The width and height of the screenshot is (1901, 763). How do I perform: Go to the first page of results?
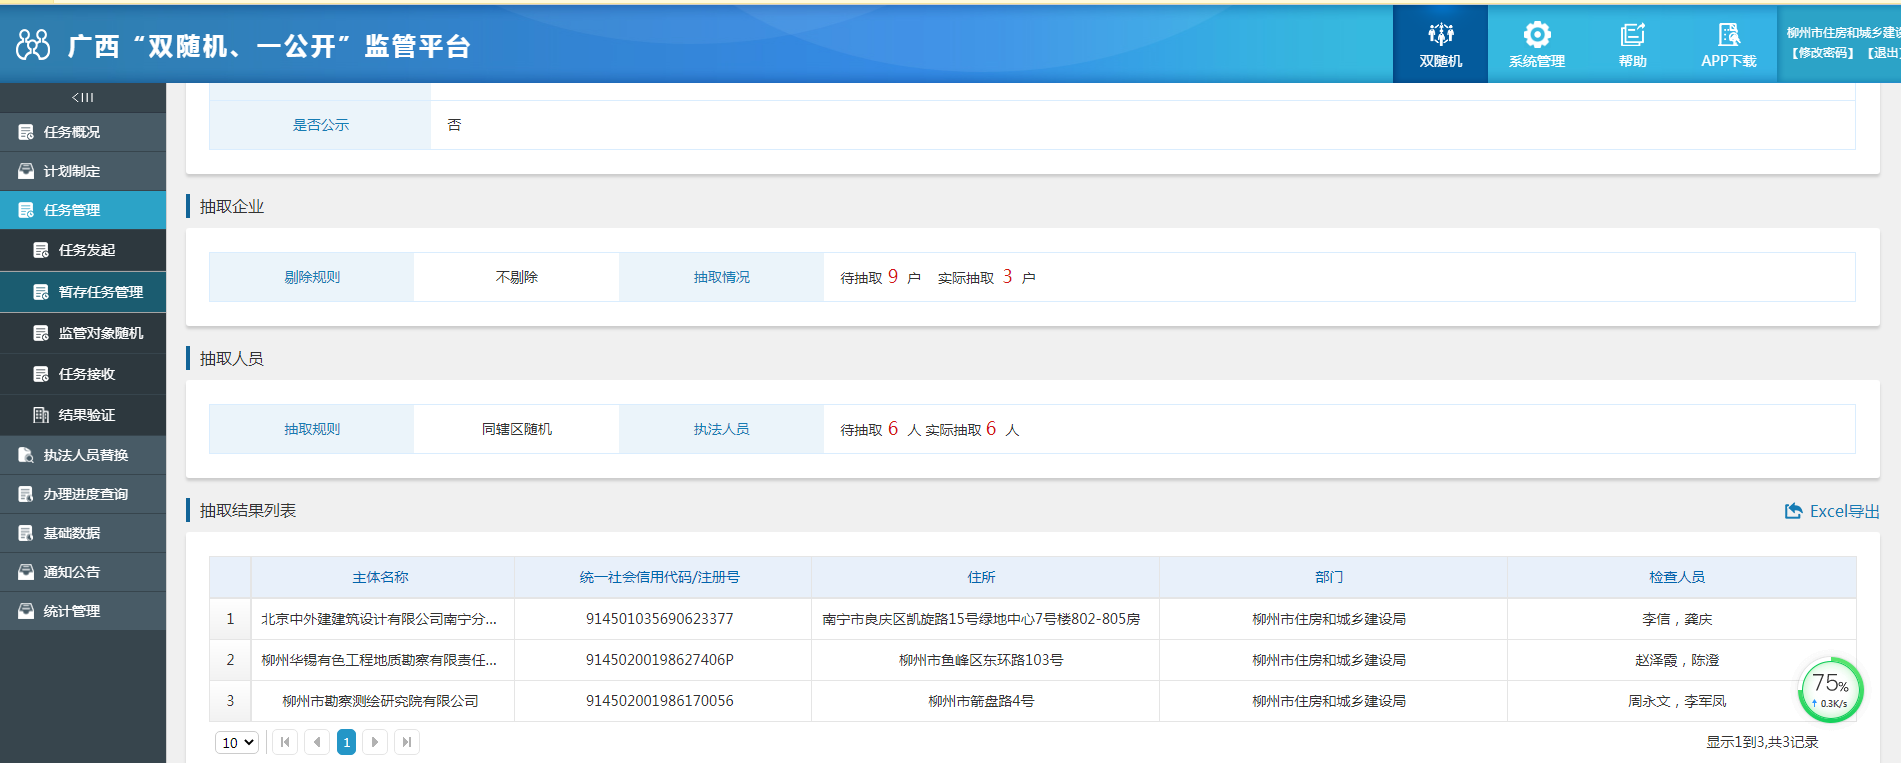tap(285, 742)
